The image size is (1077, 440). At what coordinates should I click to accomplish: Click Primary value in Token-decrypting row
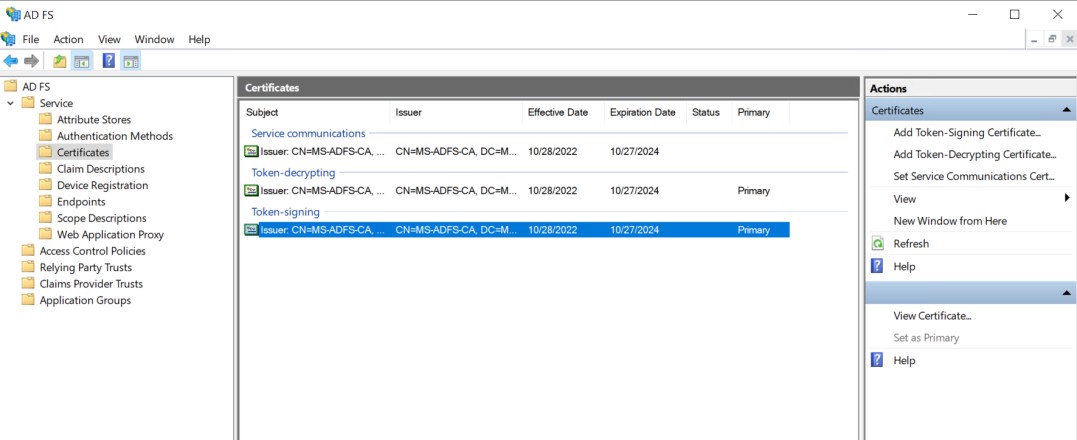(753, 191)
